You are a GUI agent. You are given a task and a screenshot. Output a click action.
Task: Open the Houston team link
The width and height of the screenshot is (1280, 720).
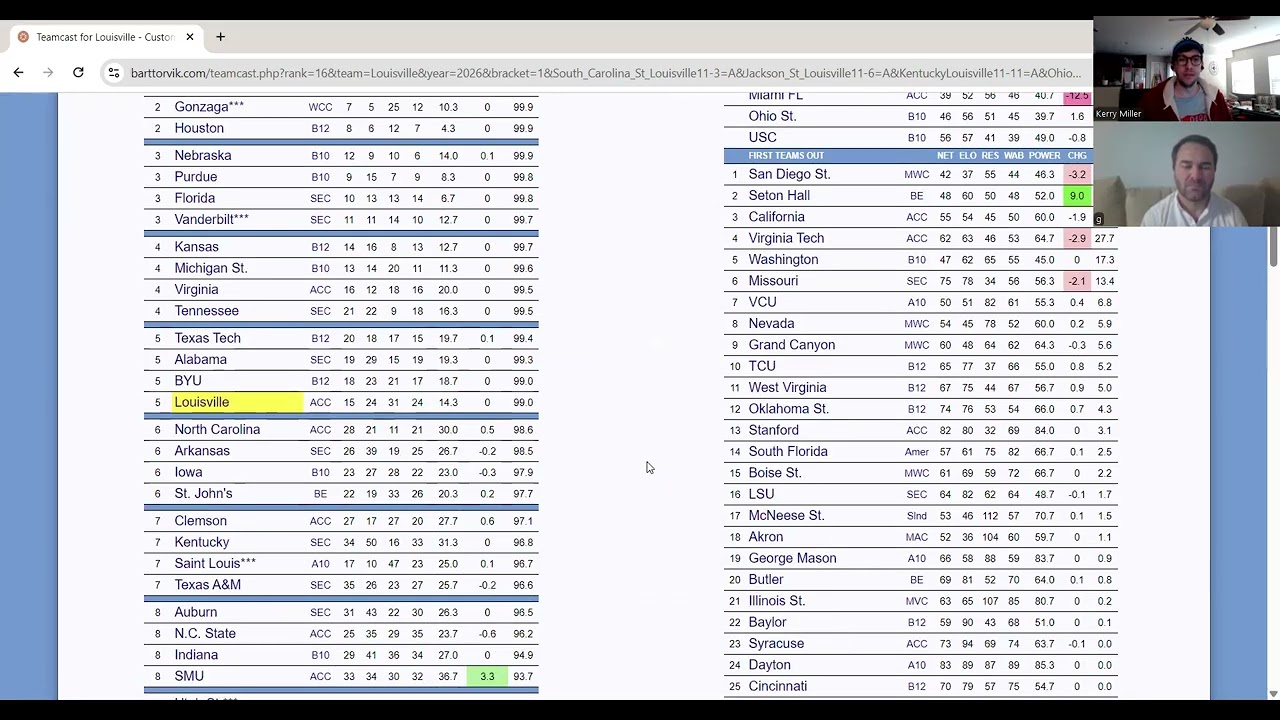[x=199, y=128]
